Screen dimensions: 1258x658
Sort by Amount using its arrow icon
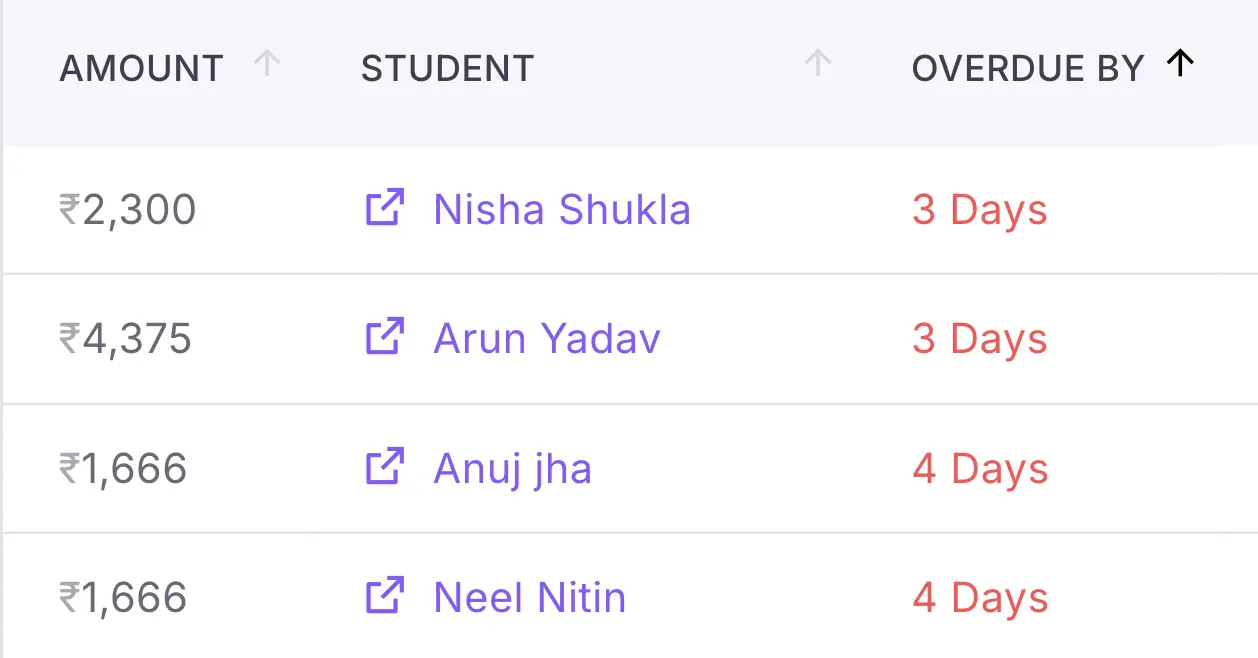click(267, 65)
